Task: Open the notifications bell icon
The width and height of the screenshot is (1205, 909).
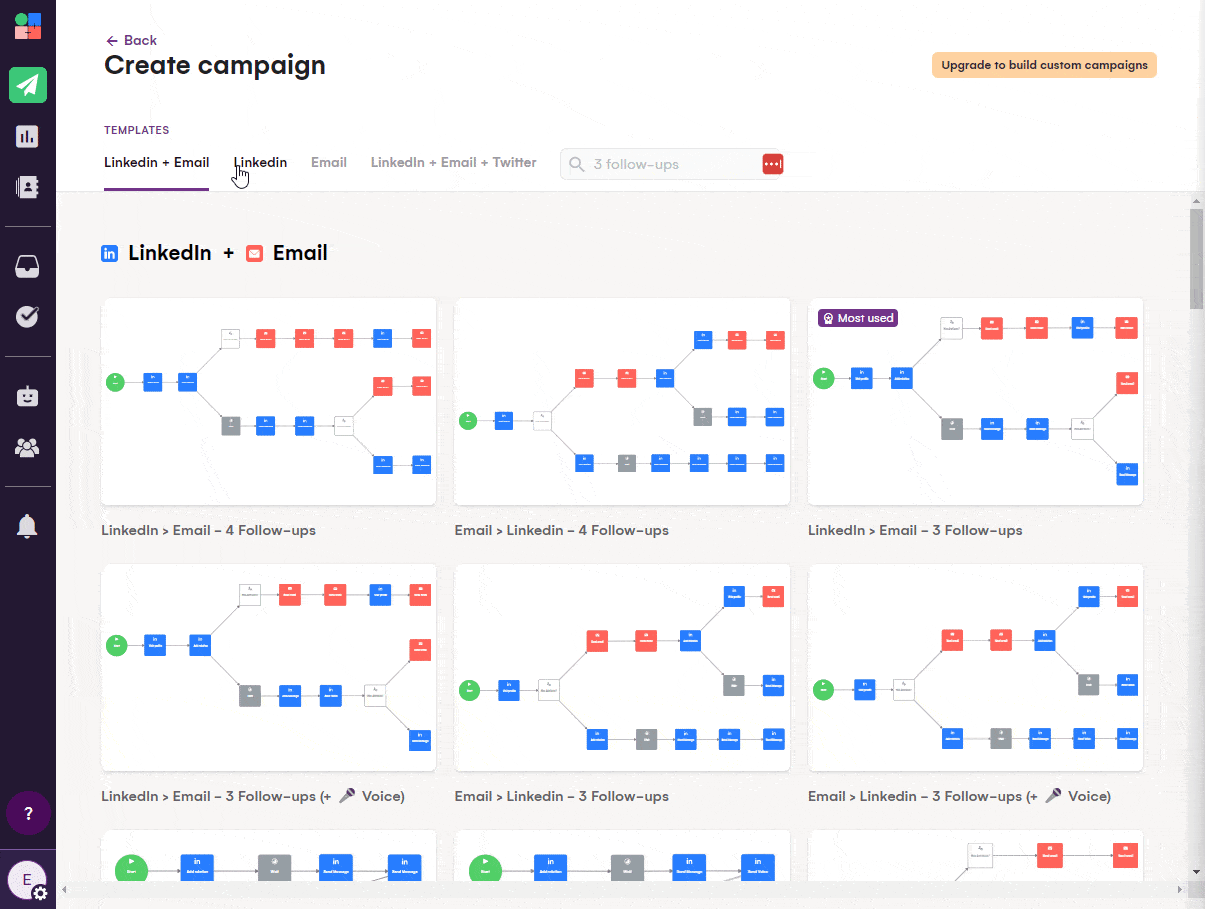Action: tap(28, 526)
